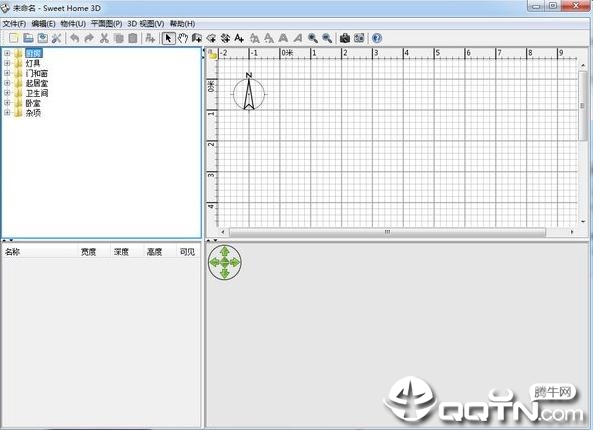Open the 平面图(P) menu
The image size is (593, 430).
(x=106, y=23)
